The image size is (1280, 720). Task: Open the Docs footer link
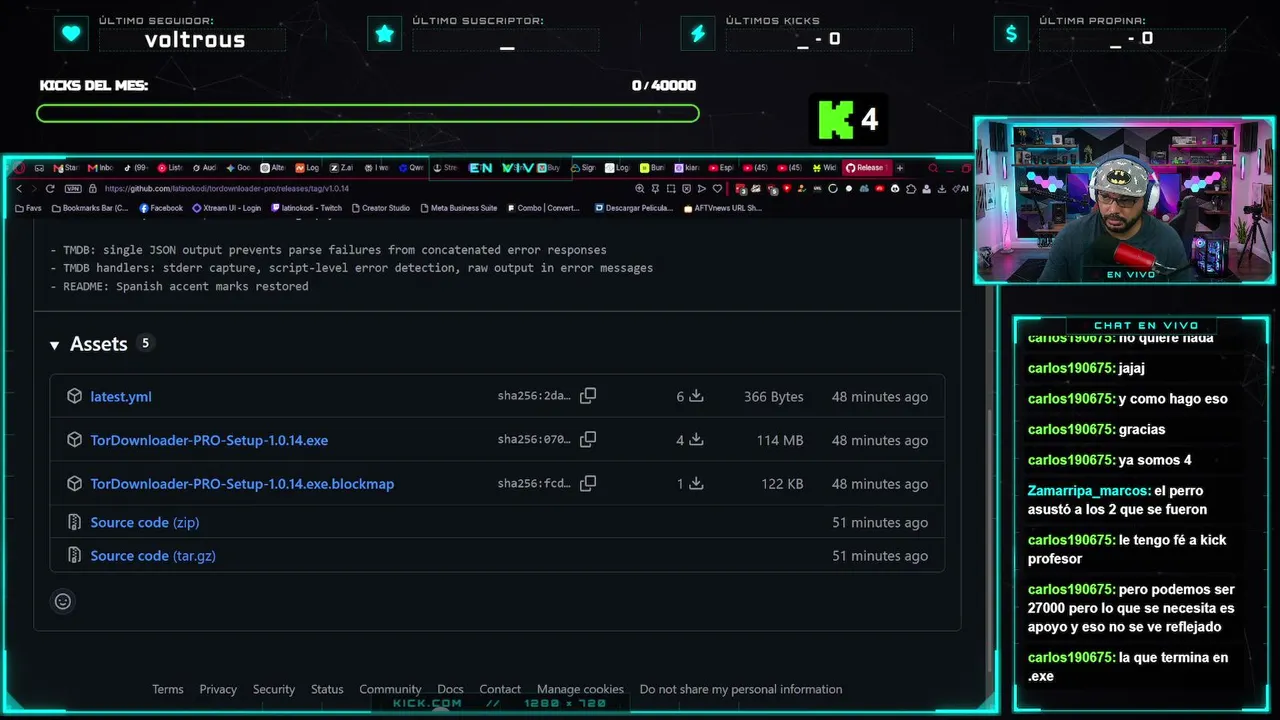tap(450, 689)
